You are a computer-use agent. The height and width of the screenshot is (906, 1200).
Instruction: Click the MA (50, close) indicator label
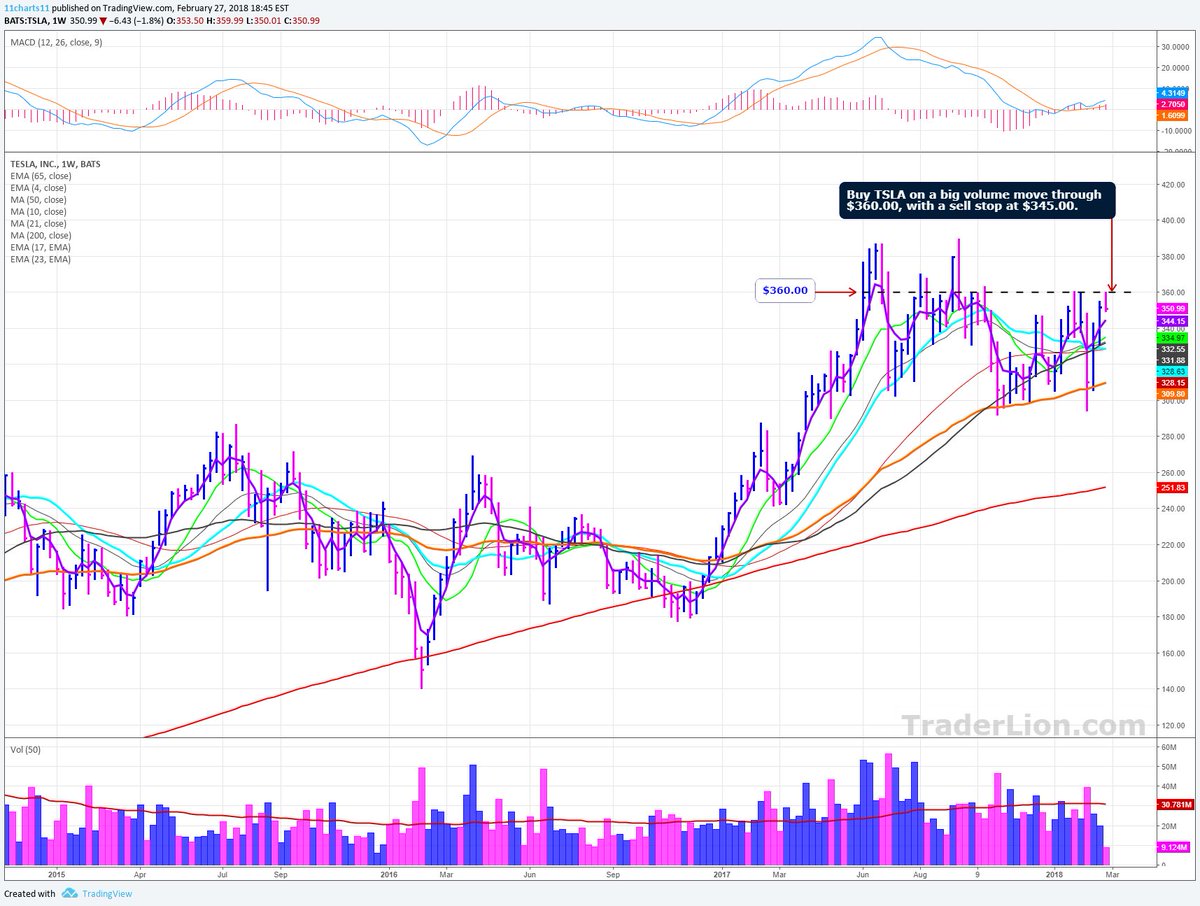(38, 199)
